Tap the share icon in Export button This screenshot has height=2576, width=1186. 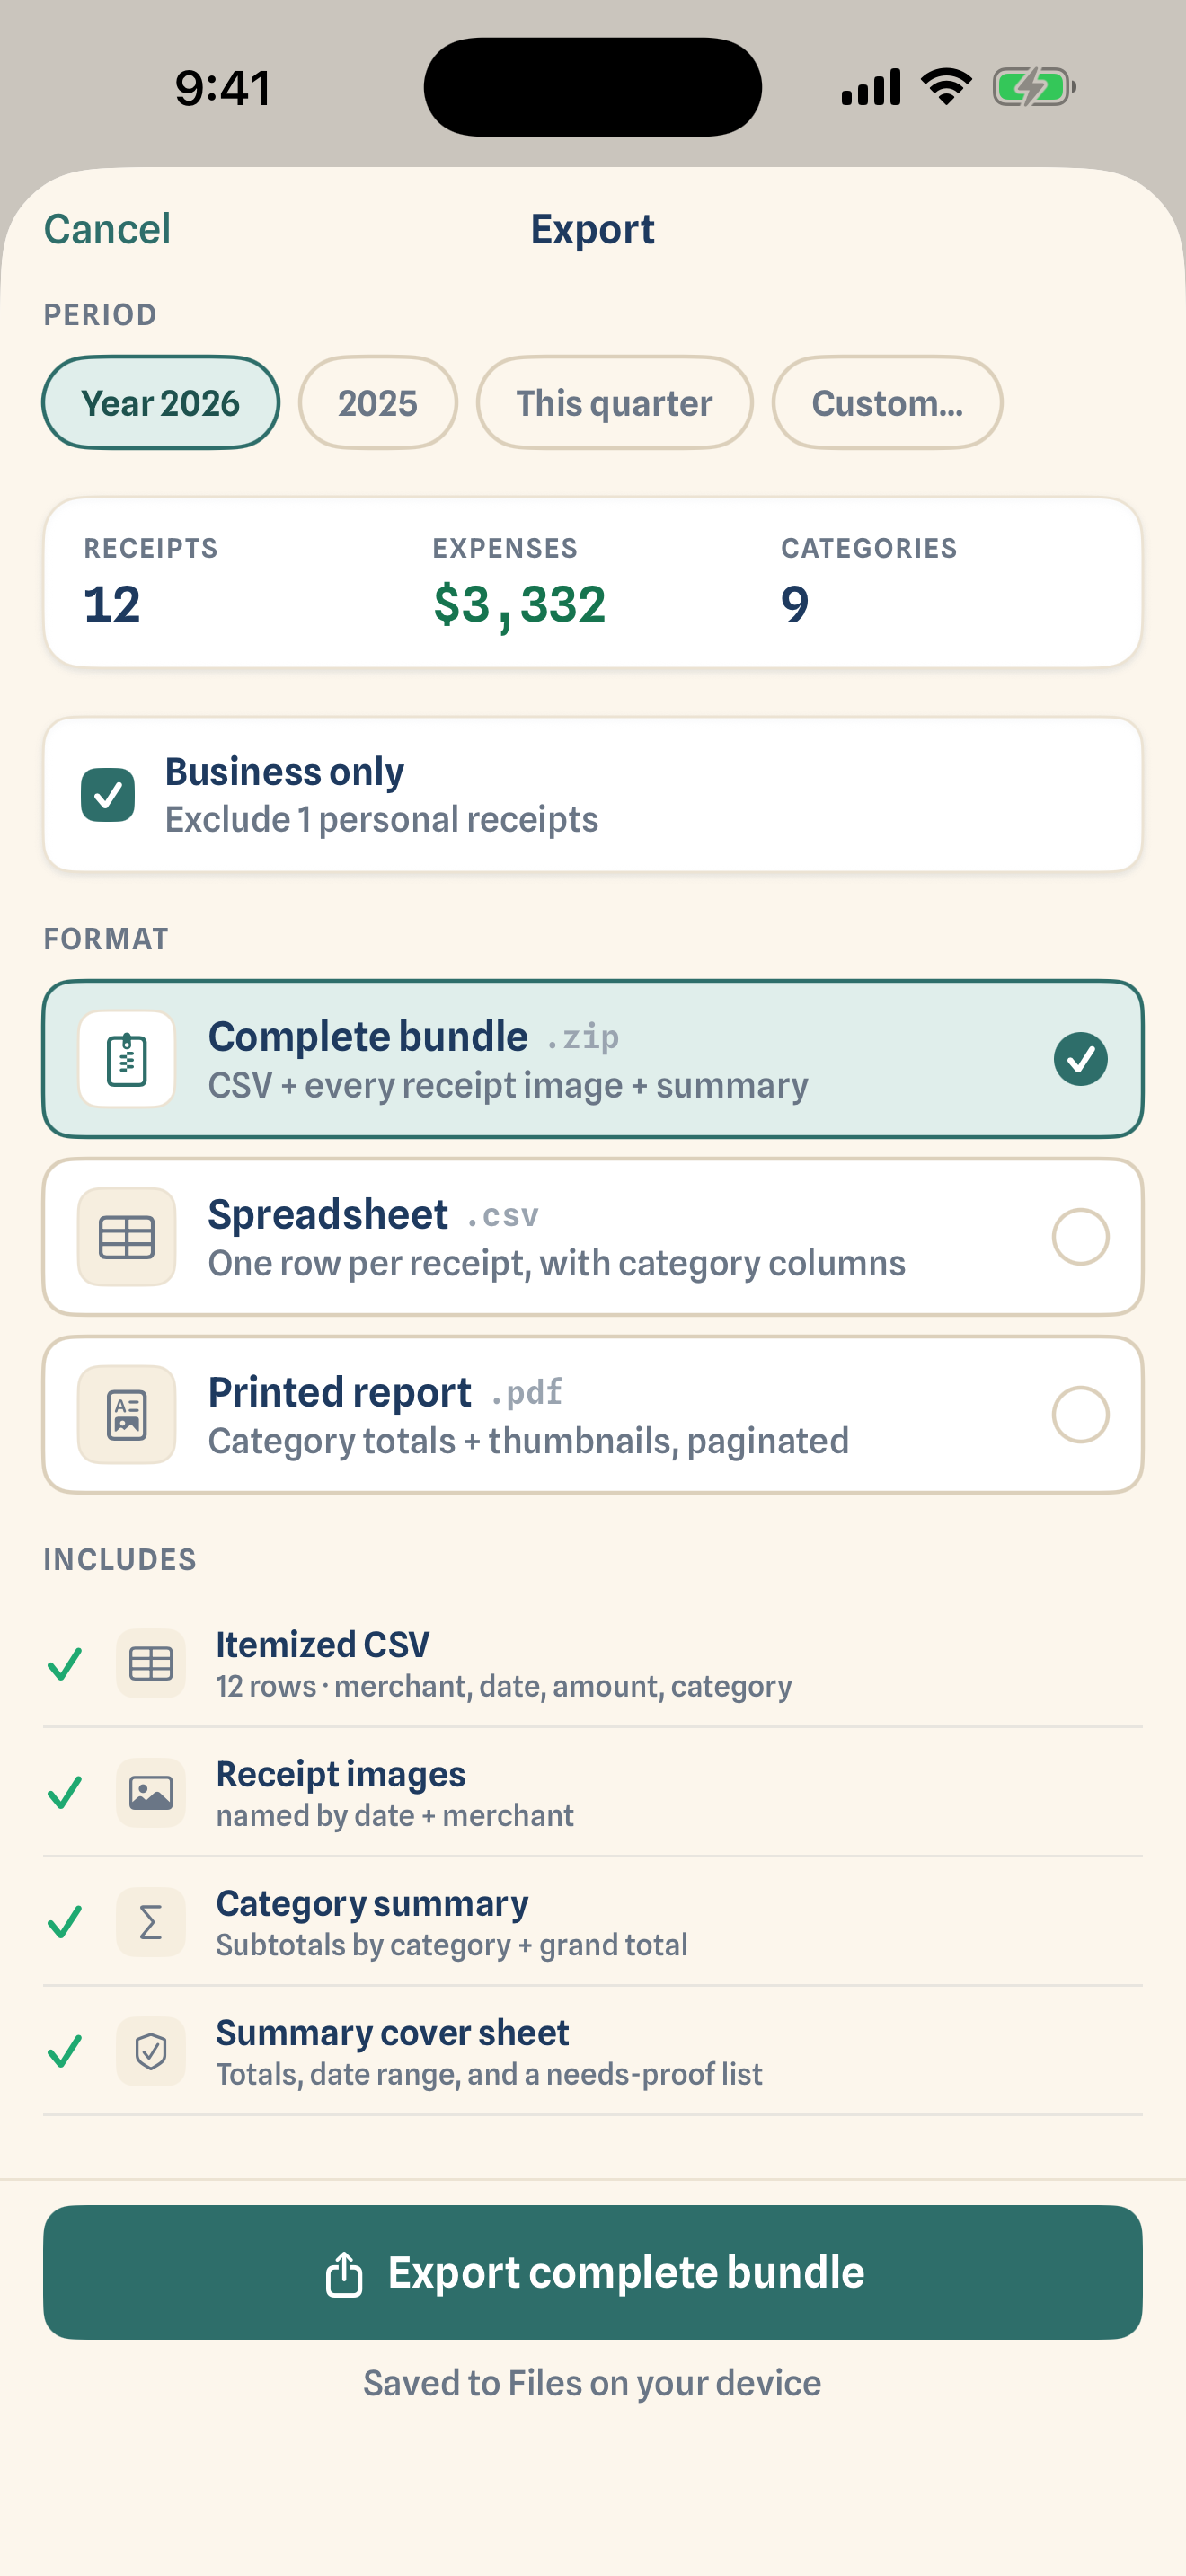344,2273
